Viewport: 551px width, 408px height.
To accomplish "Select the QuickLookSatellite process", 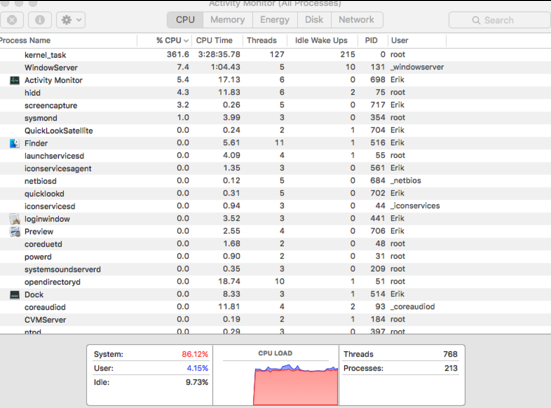I will click(59, 131).
